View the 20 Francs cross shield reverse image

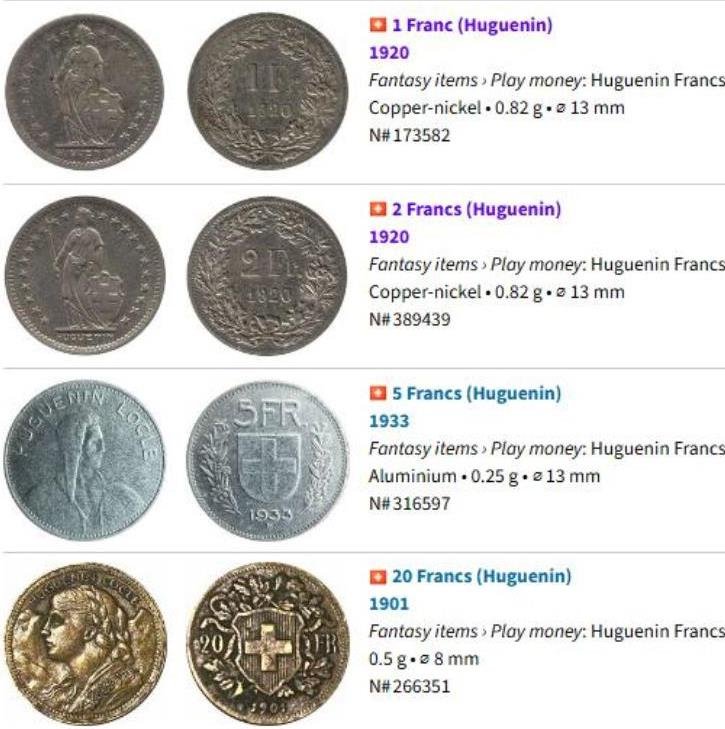point(268,645)
